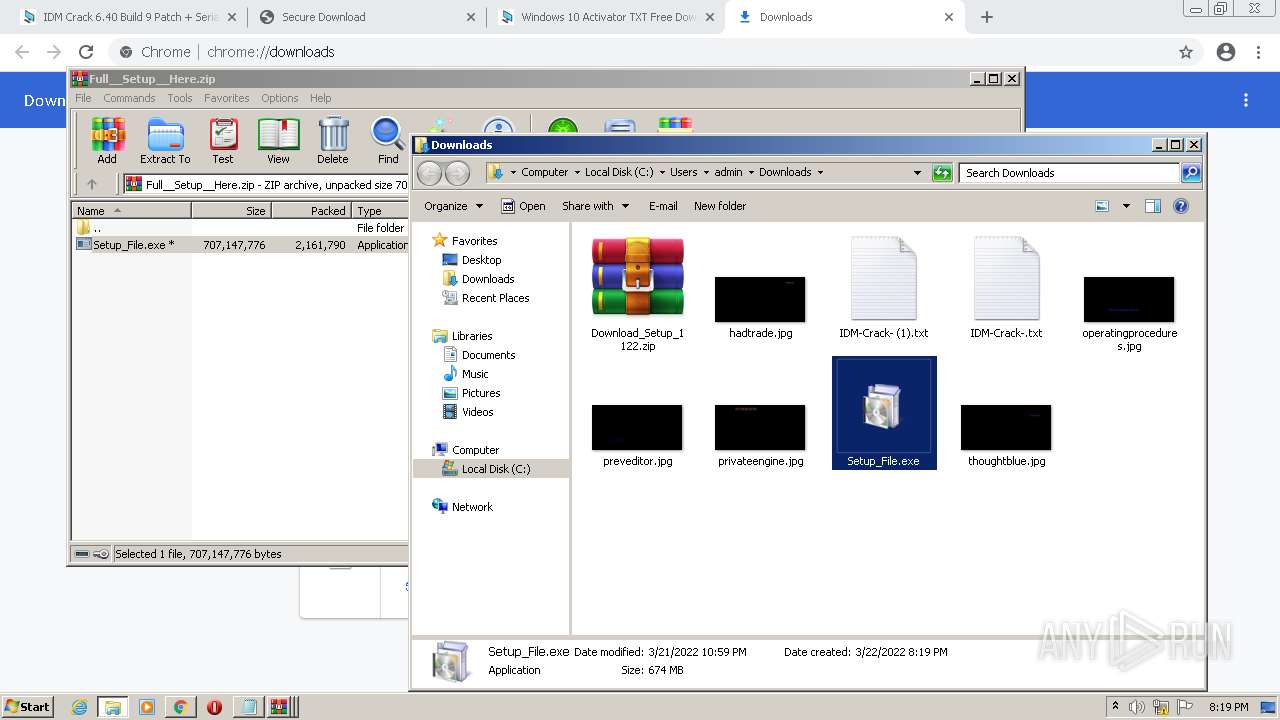Expand view options arrow in Explorer
Screen dimensions: 1280x720
[x=1126, y=206]
